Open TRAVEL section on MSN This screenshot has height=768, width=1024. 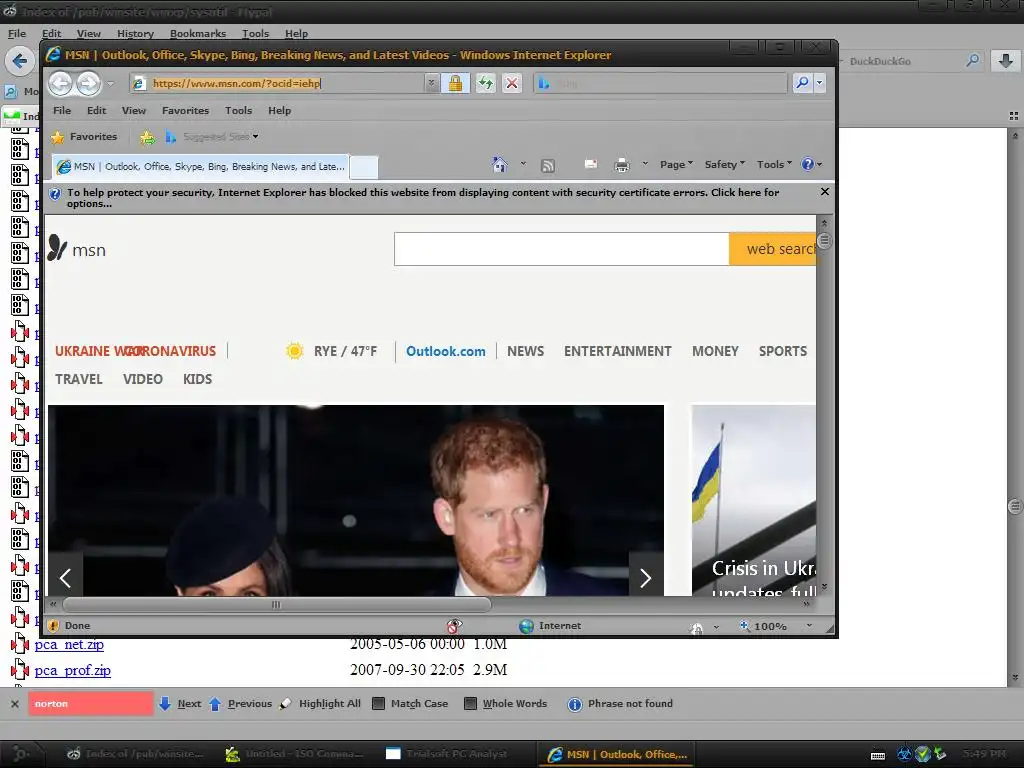coord(78,379)
